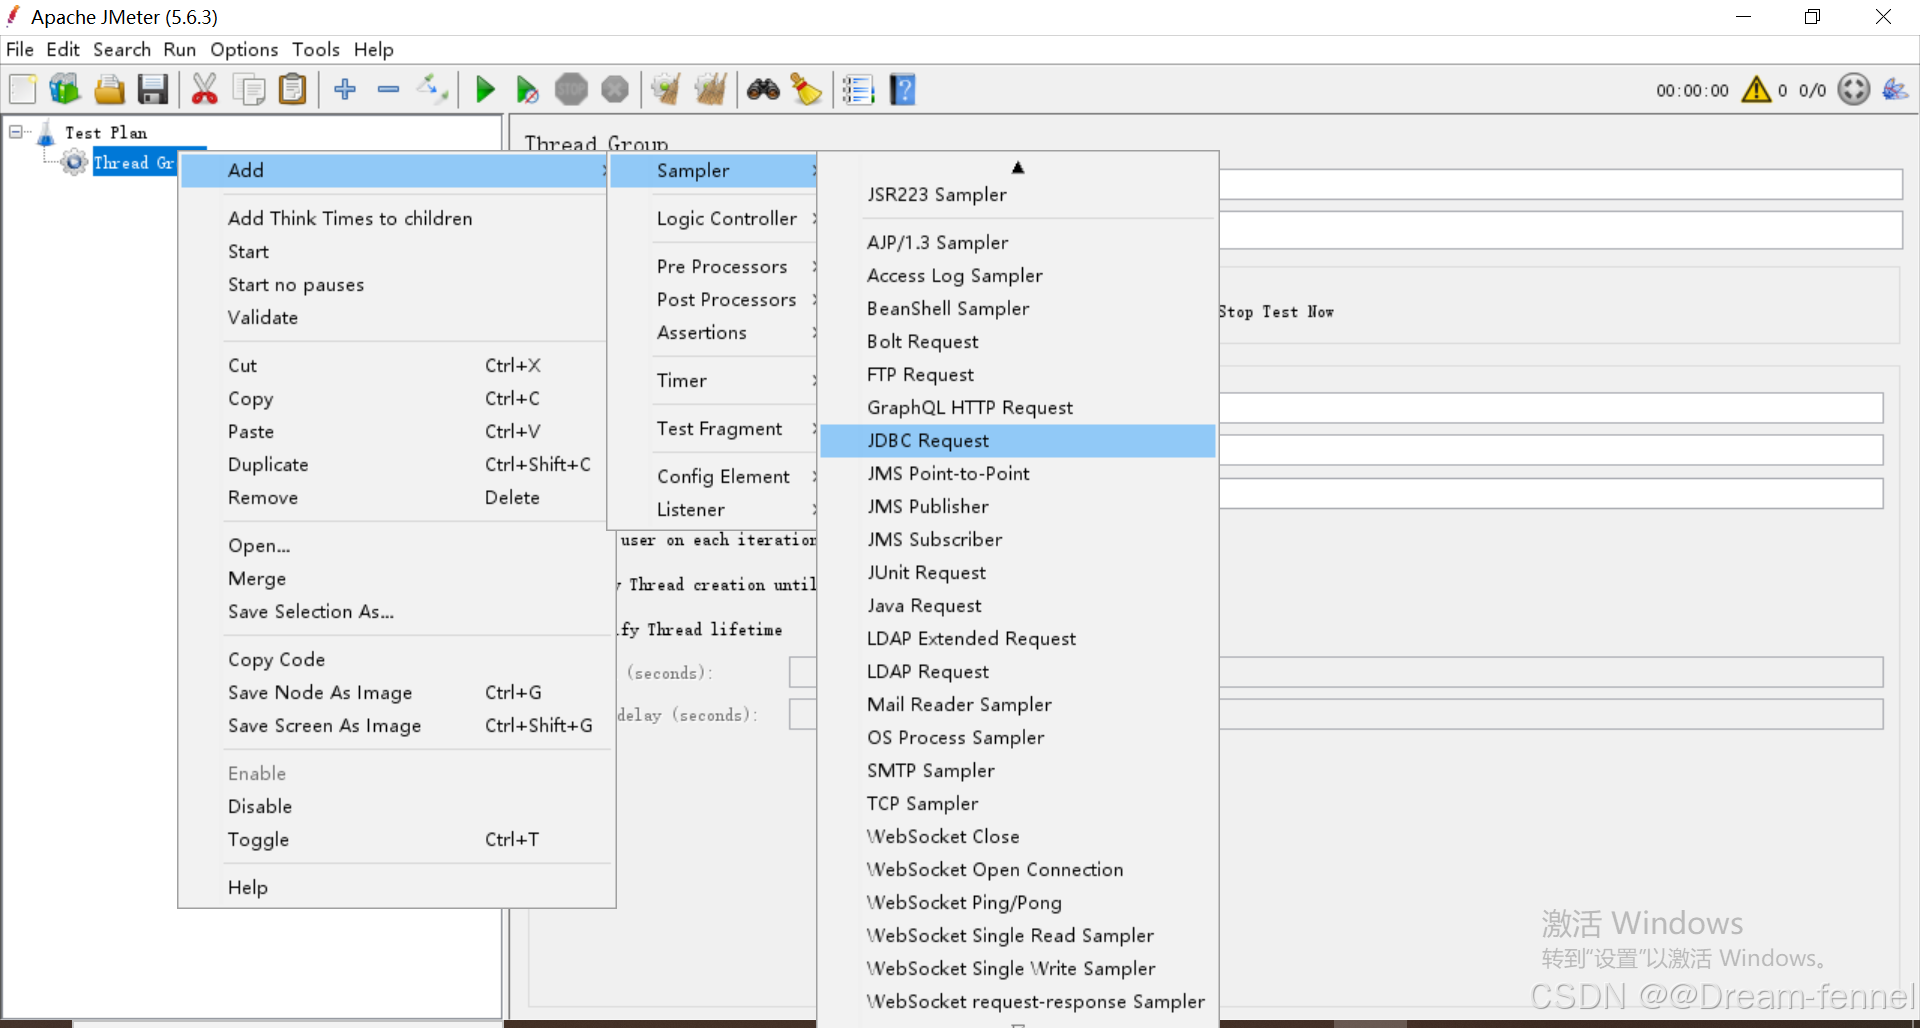Screen dimensions: 1920x1028
Task: Open the Options menu
Action: tap(244, 49)
